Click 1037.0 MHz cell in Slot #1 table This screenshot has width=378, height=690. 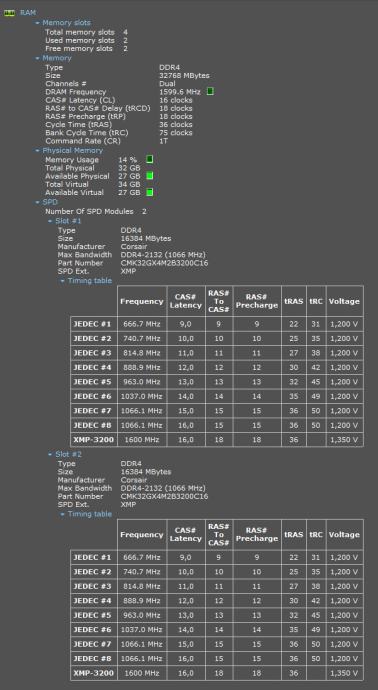pyautogui.click(x=142, y=396)
